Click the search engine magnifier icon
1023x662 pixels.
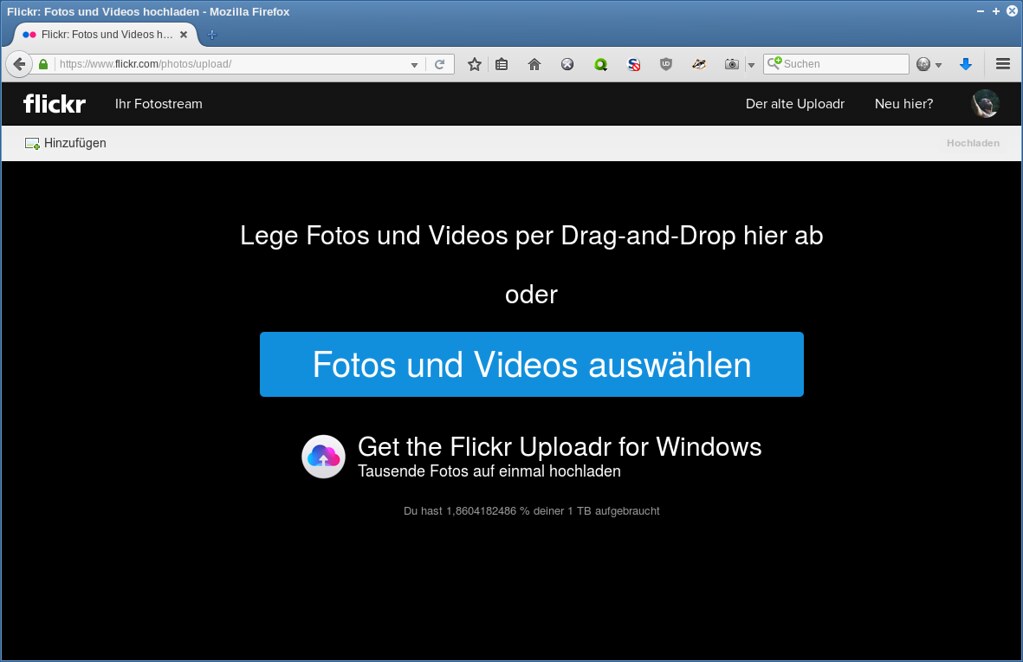click(774, 63)
